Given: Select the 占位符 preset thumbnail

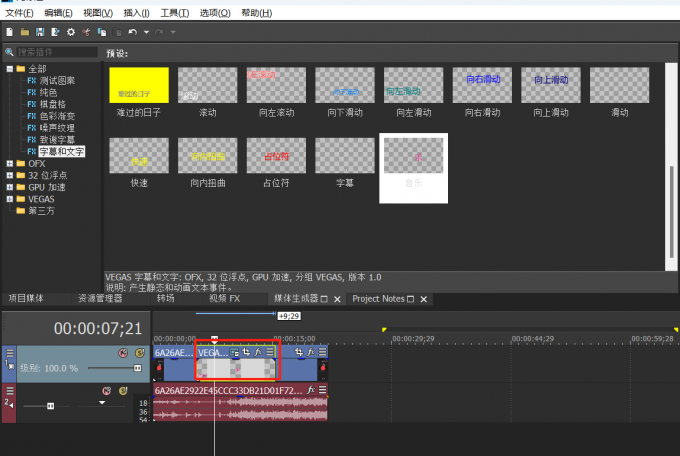Looking at the screenshot, I should click(x=276, y=155).
